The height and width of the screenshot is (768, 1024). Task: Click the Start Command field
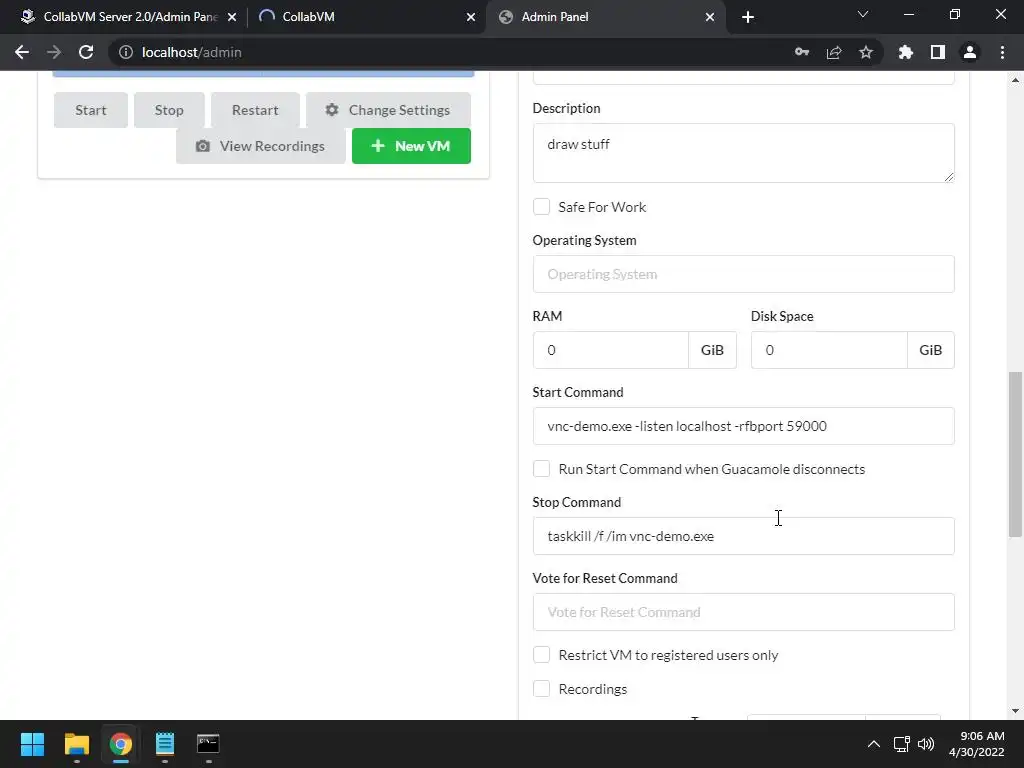[743, 426]
